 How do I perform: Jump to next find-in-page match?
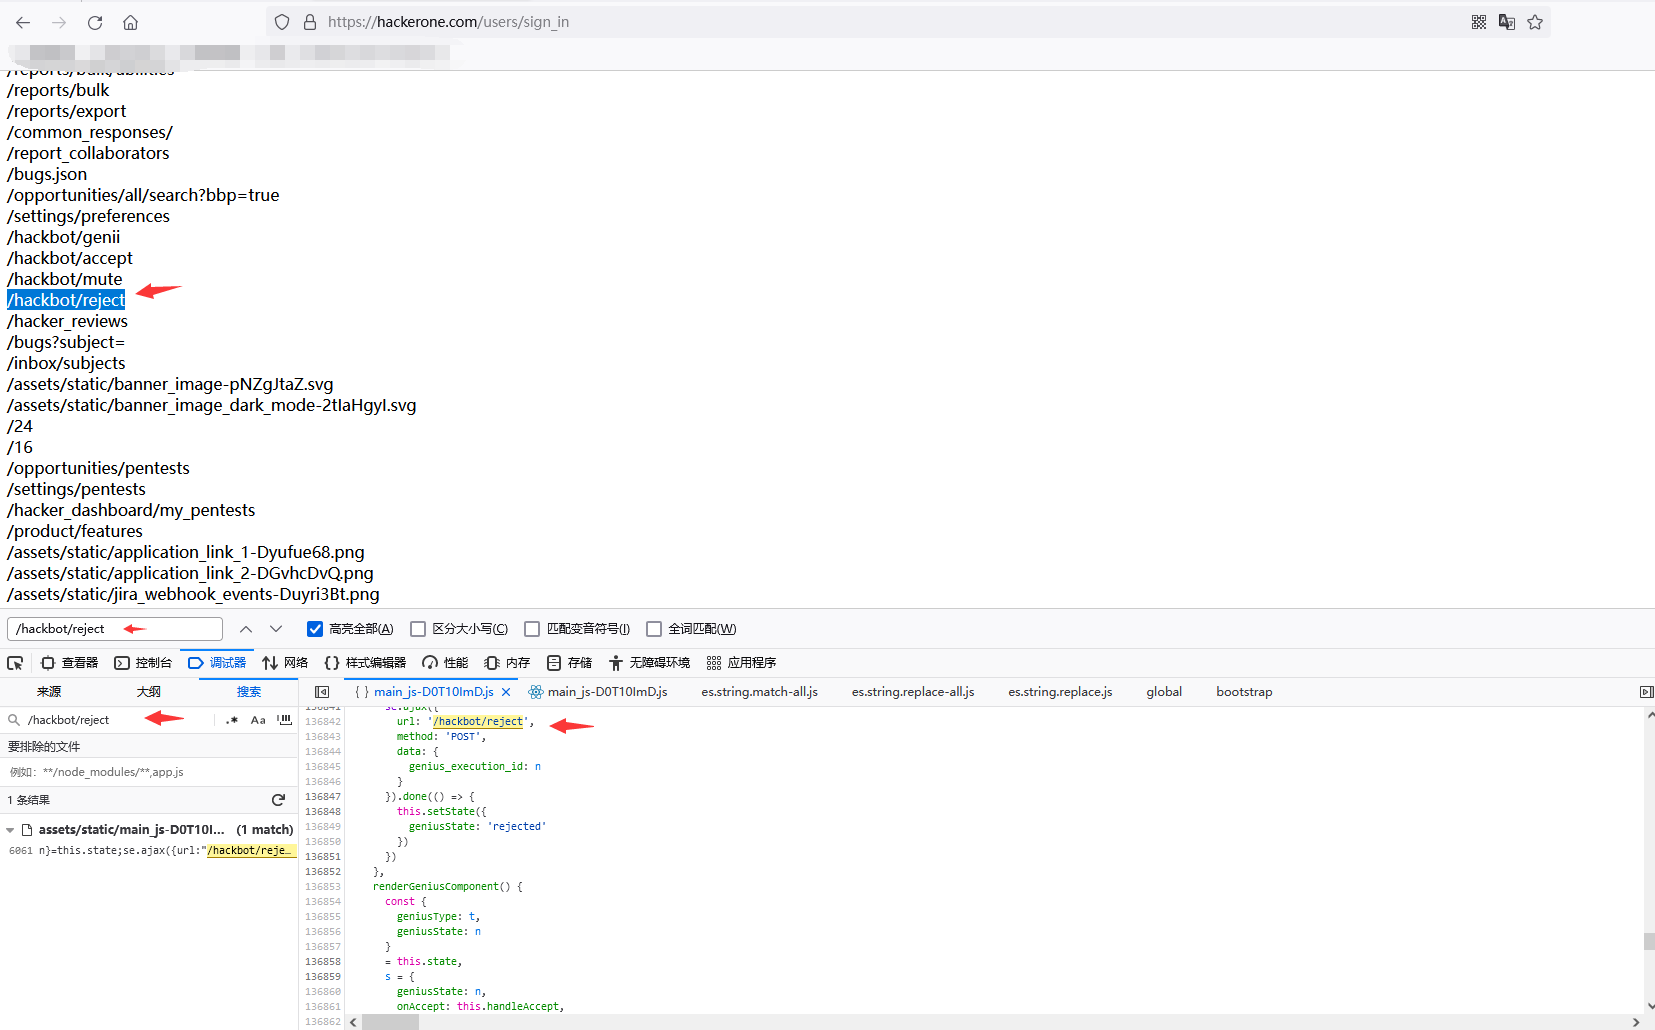pos(276,629)
